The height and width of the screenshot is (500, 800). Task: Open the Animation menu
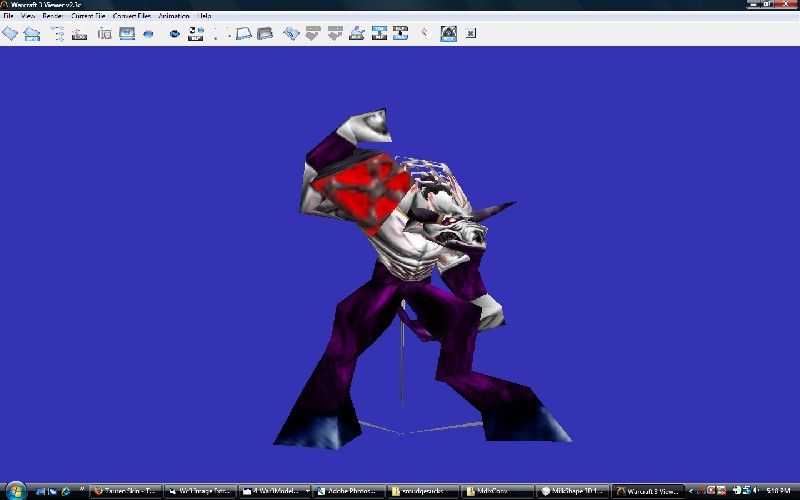click(173, 16)
